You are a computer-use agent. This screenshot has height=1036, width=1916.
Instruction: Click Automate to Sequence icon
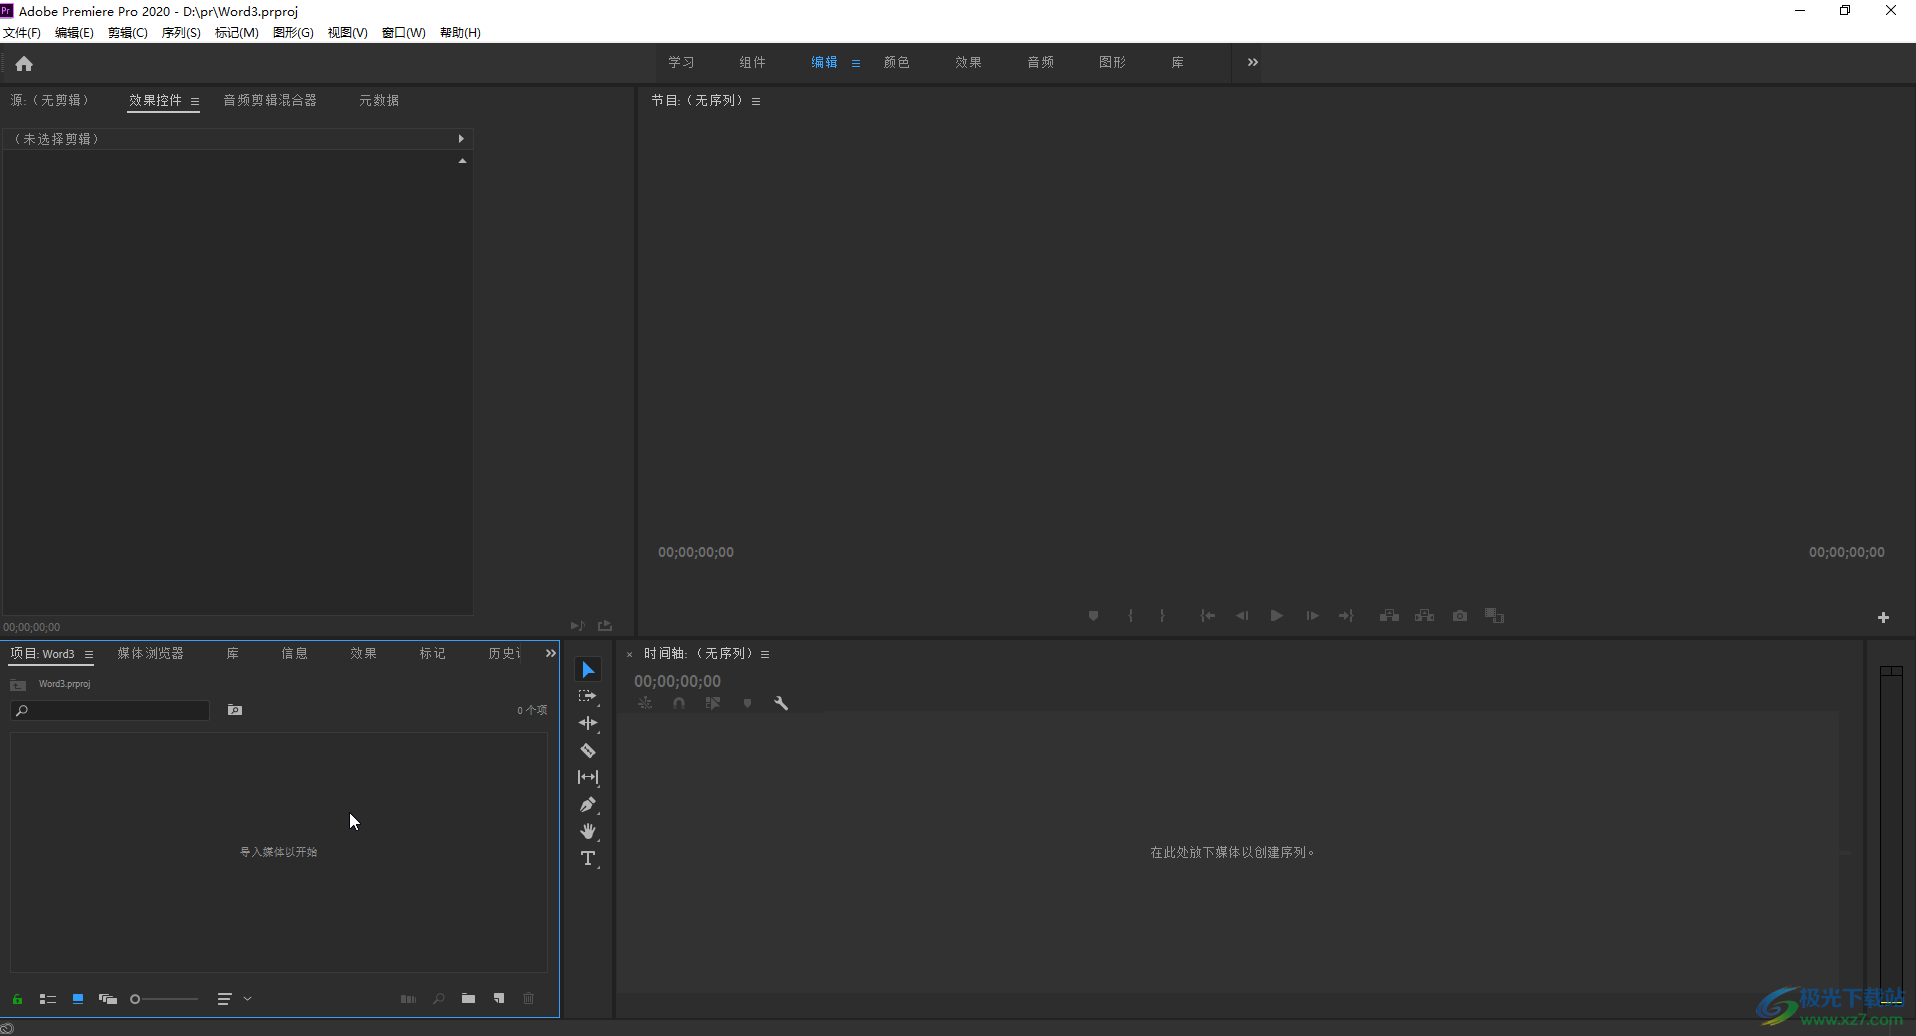(408, 999)
